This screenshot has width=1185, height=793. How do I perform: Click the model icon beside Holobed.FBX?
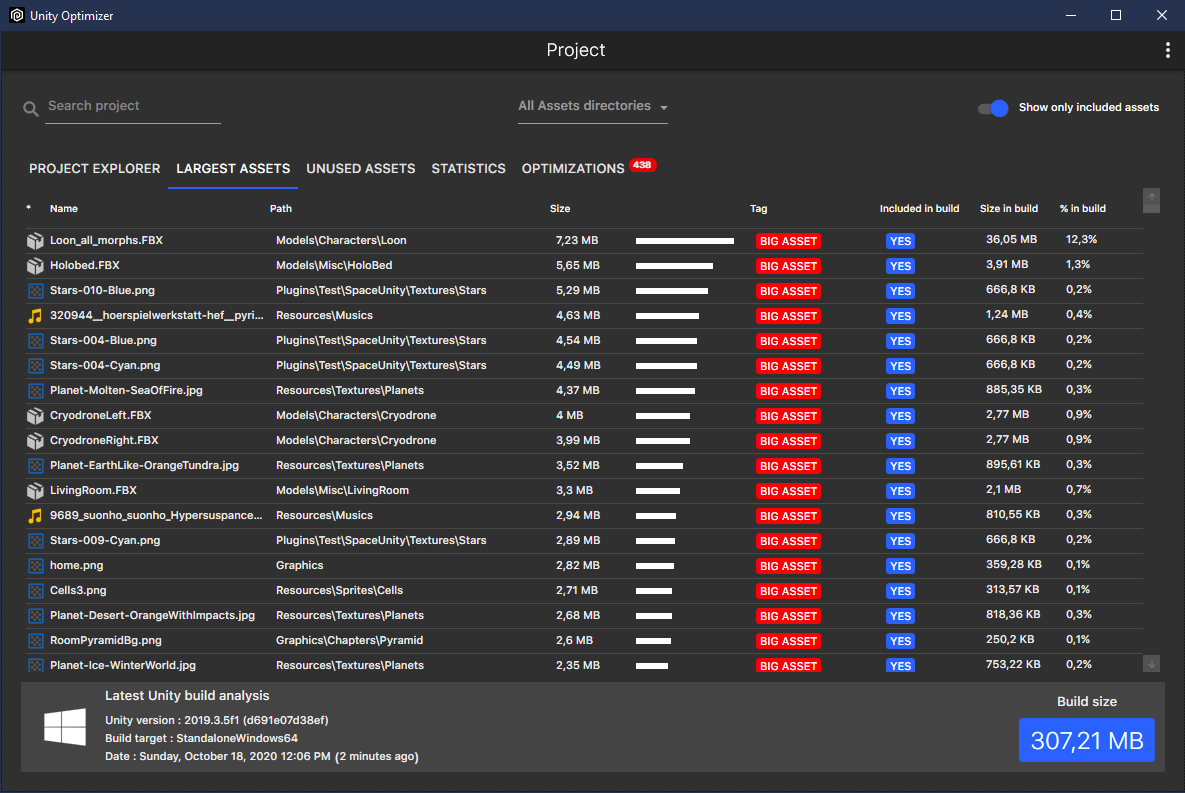pos(35,265)
